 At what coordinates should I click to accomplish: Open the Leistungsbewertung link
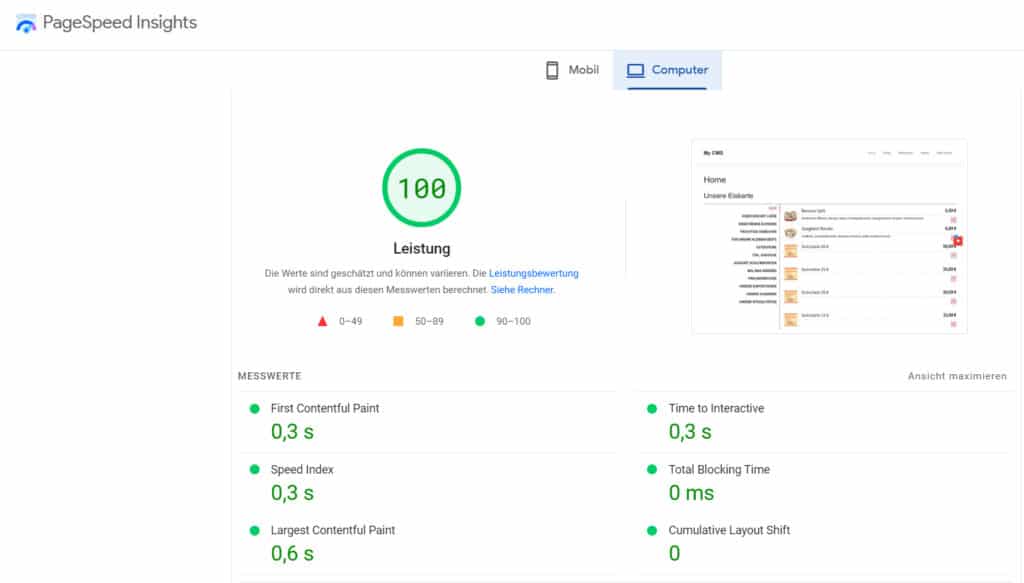[x=534, y=273]
